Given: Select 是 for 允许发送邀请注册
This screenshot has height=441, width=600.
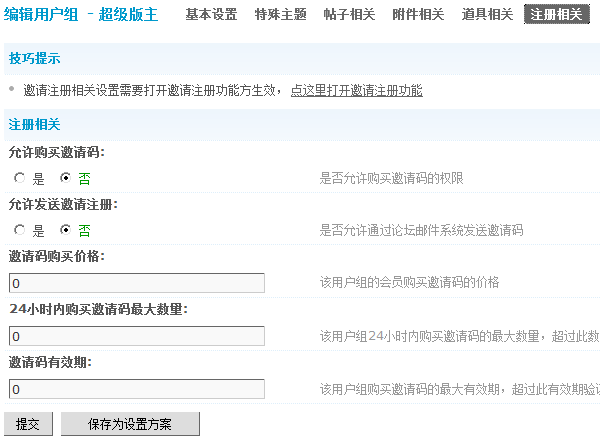Looking at the screenshot, I should pyautogui.click(x=20, y=230).
